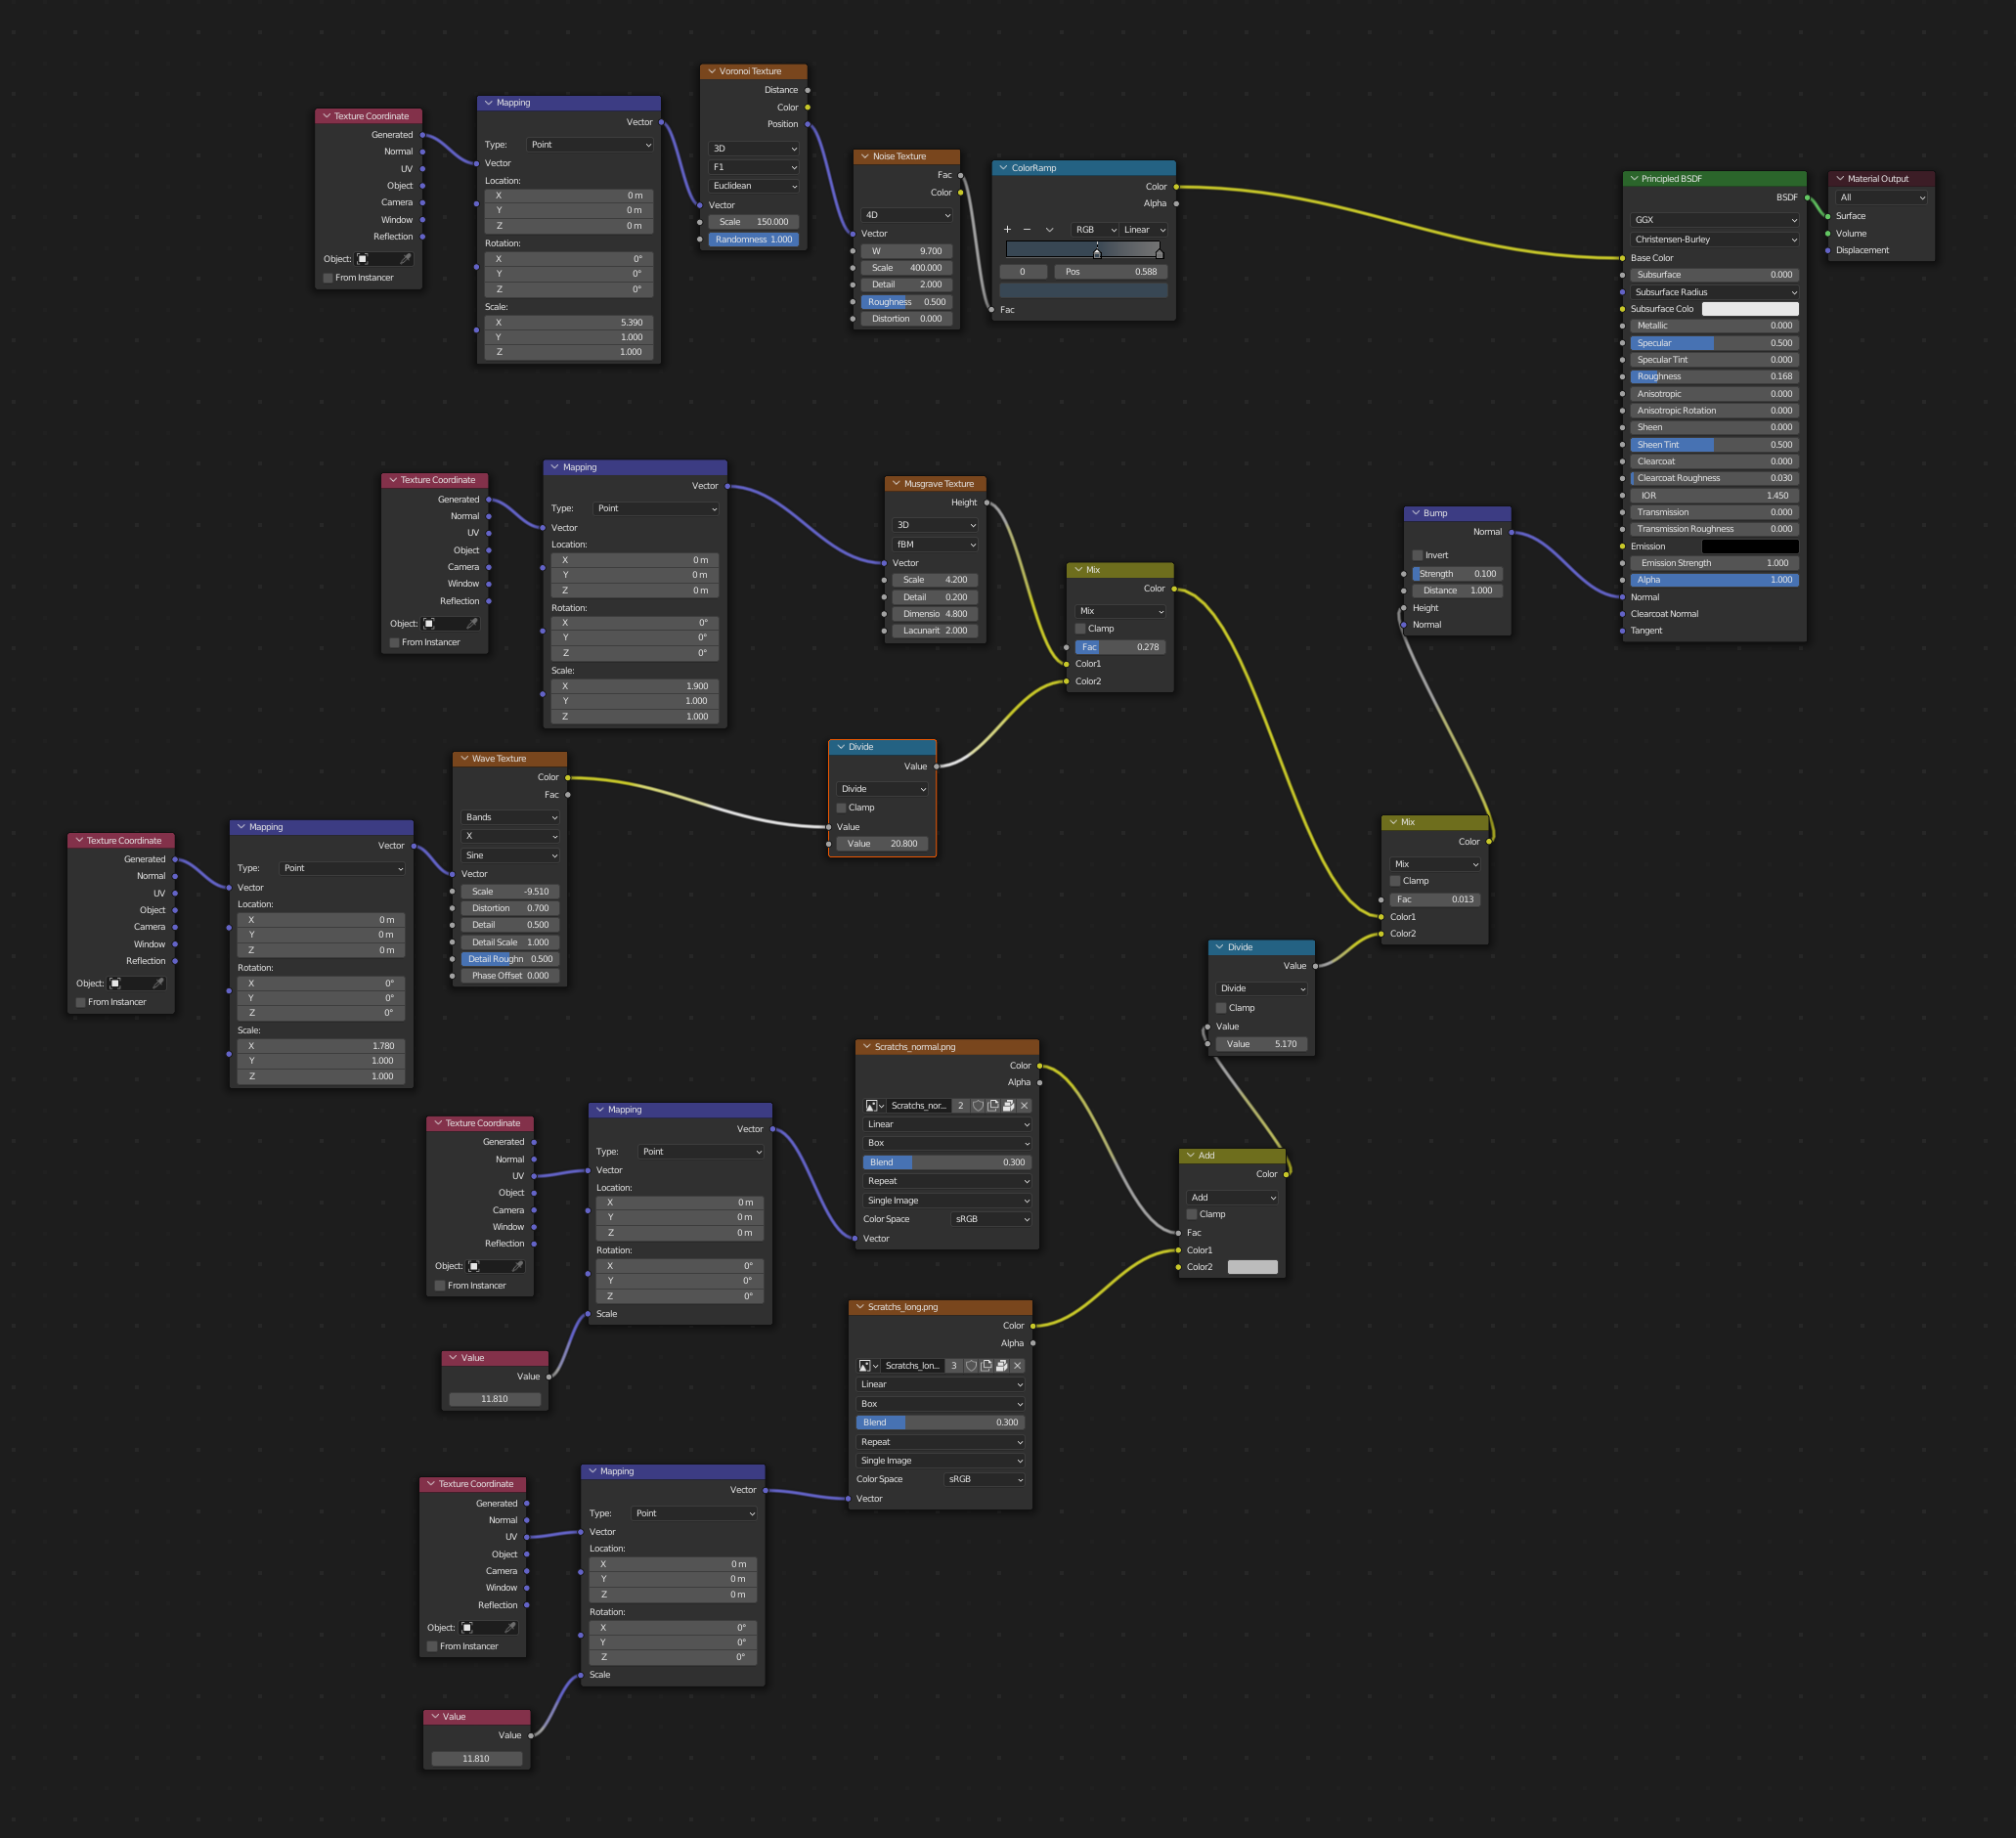Viewport: 2016px width, 1838px height.
Task: Click pack image icon on Scratchs_long.png node
Action: pos(1001,1365)
